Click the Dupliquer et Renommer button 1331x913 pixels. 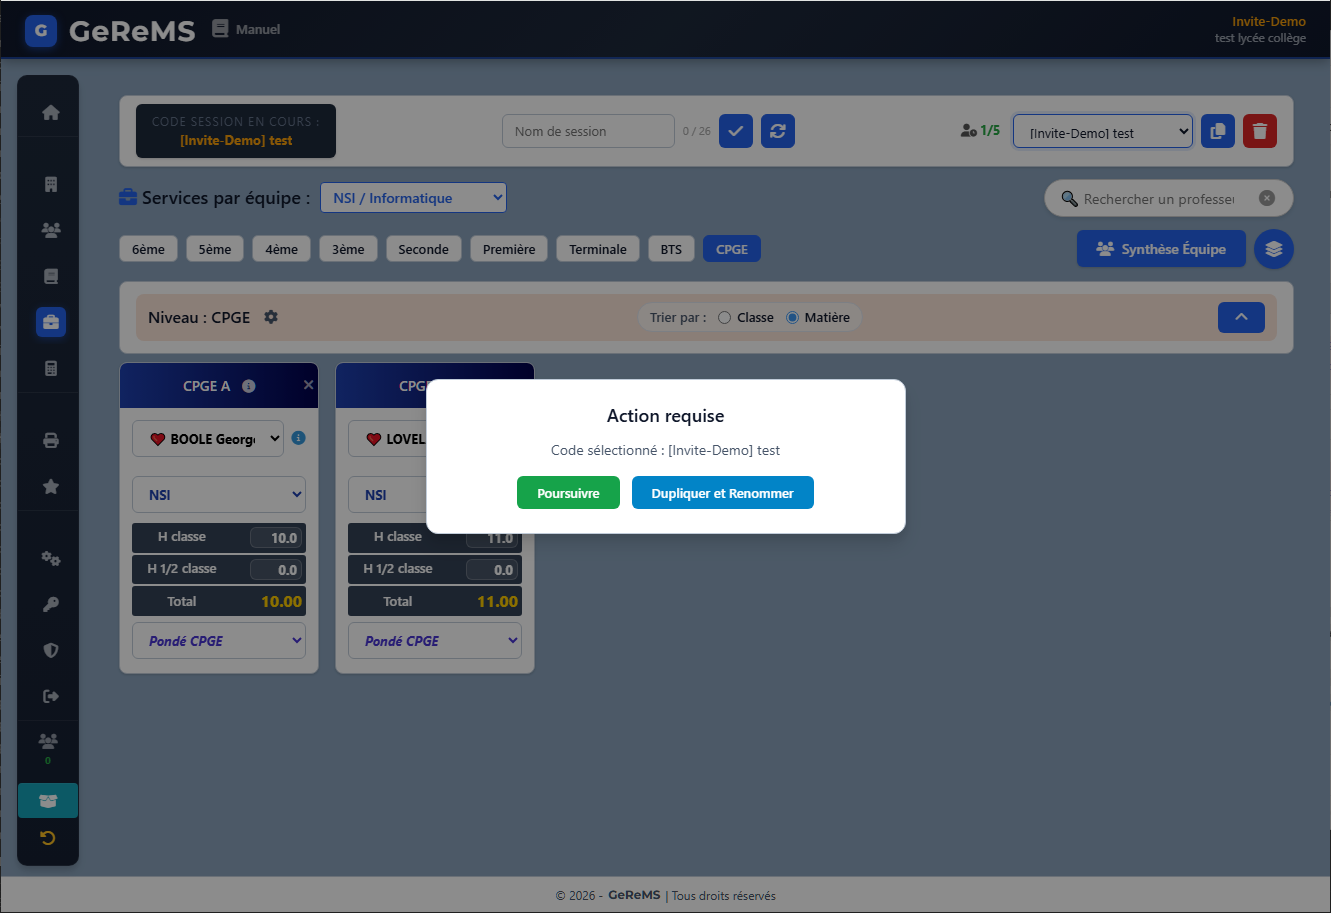tap(723, 493)
